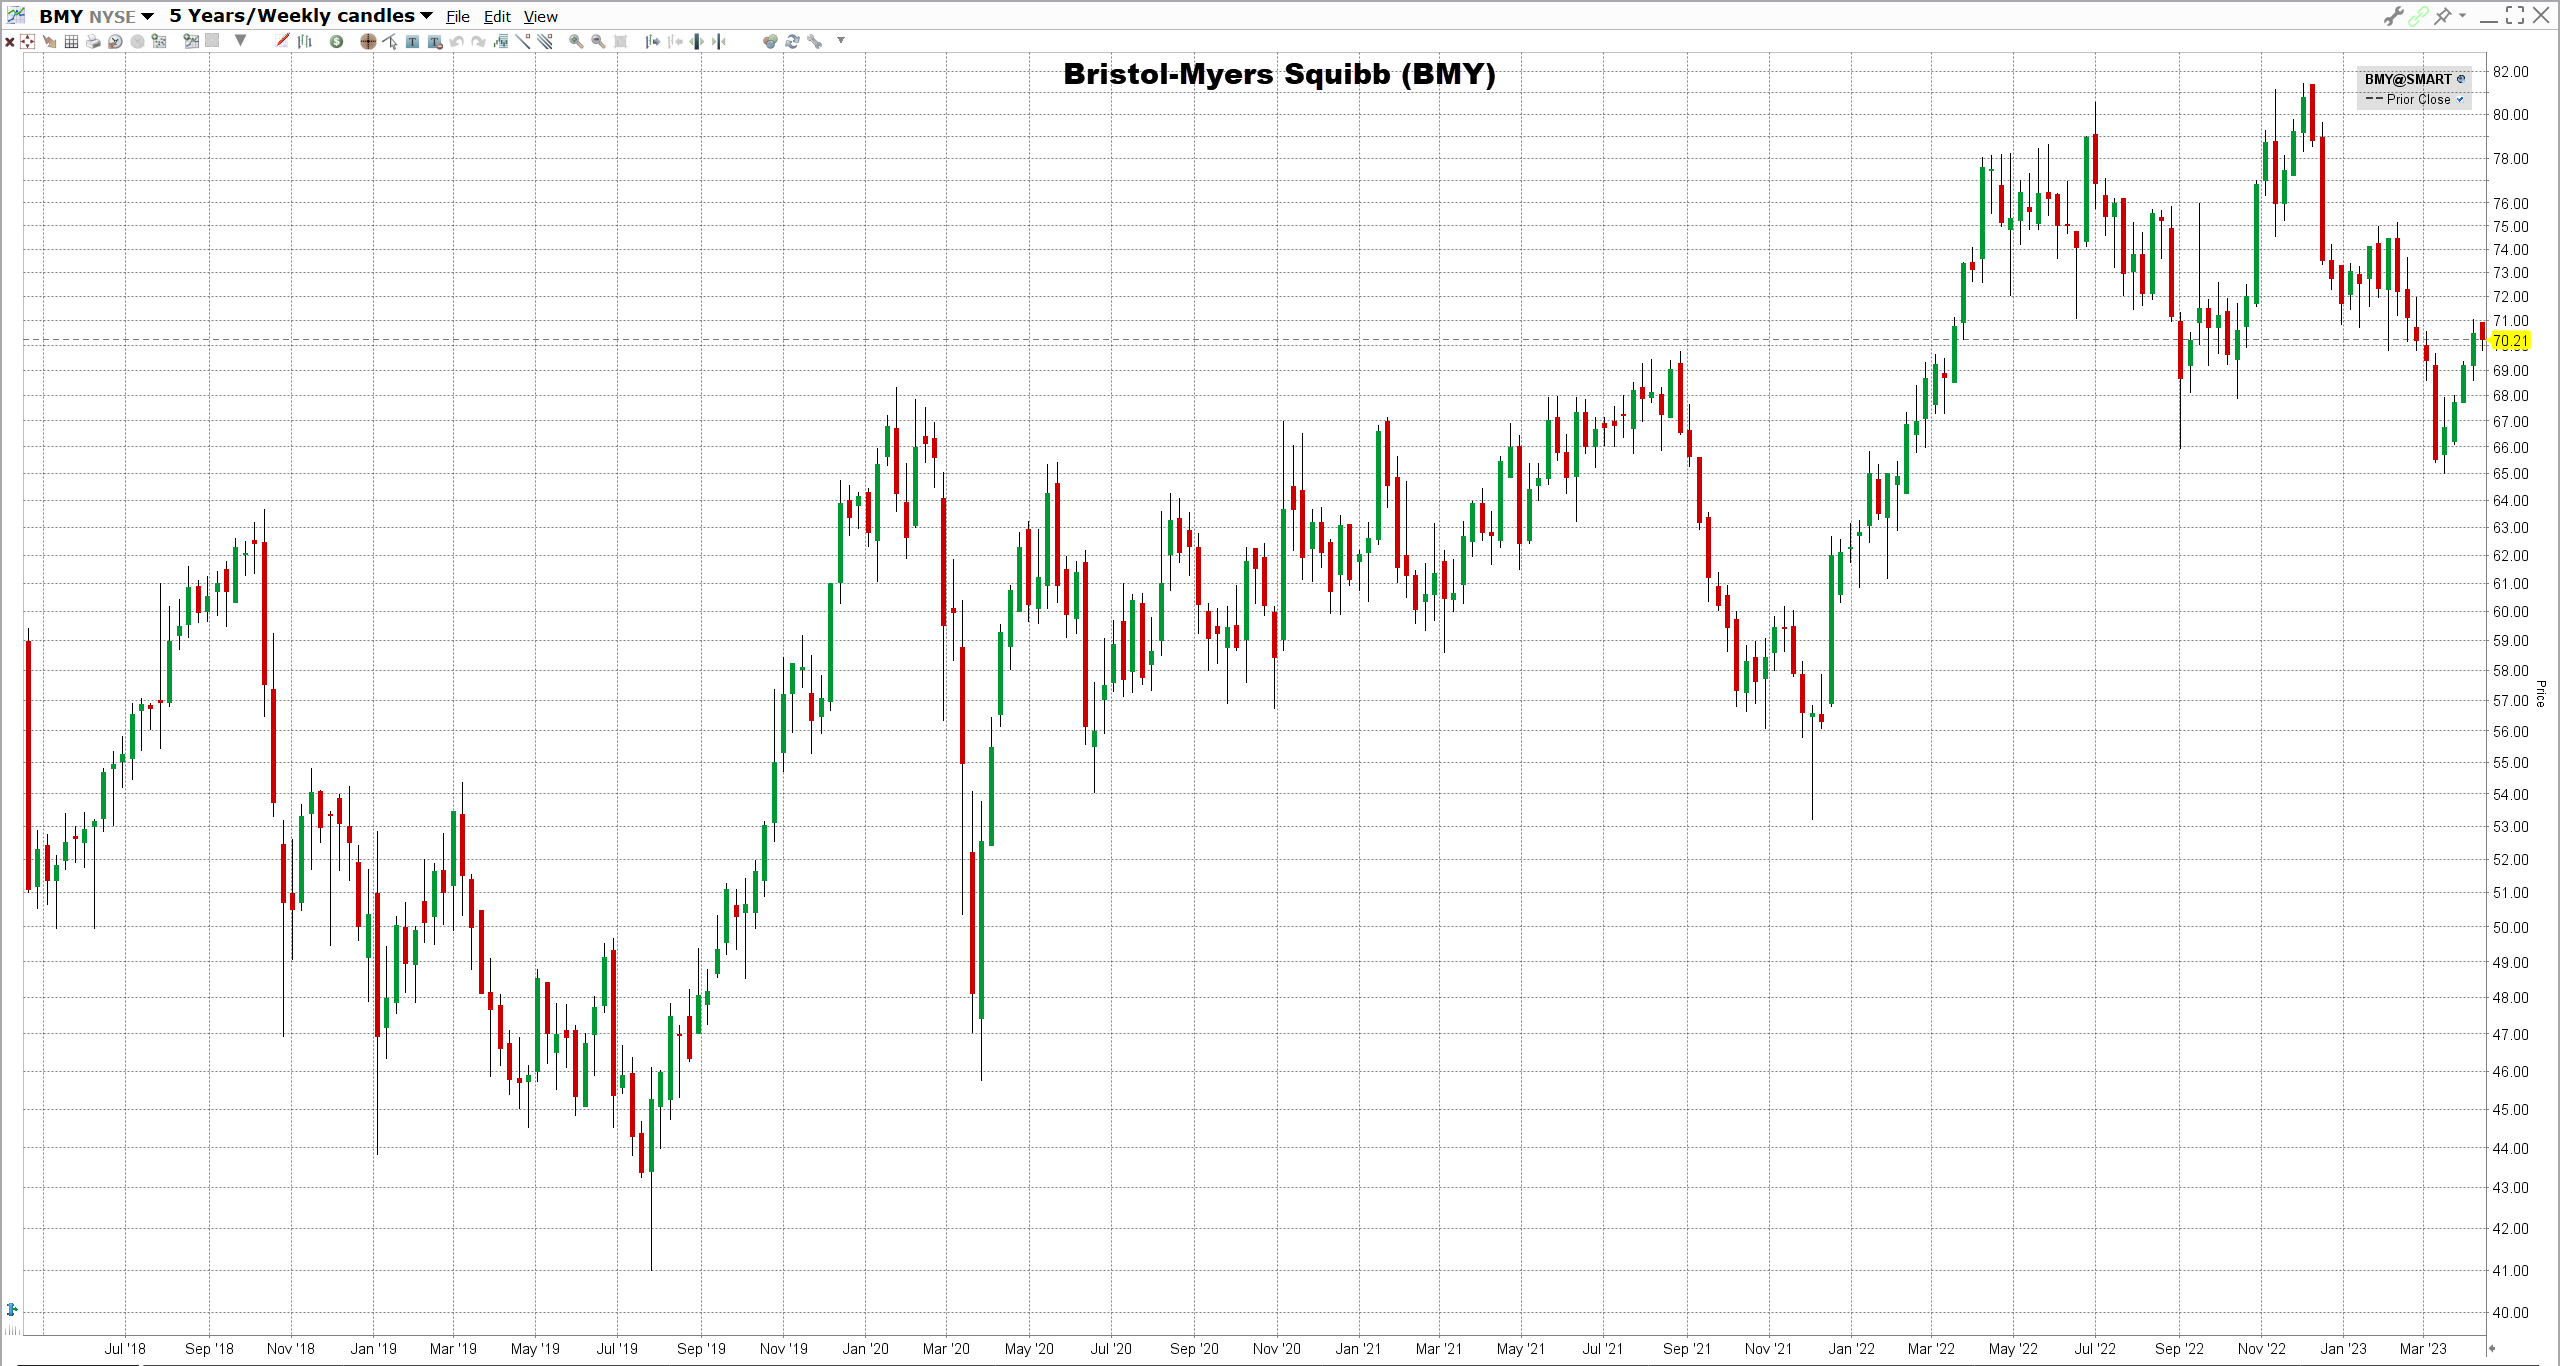The width and height of the screenshot is (2560, 1366).
Task: Click the Mar '20 time axis label
Action: 946,1348
